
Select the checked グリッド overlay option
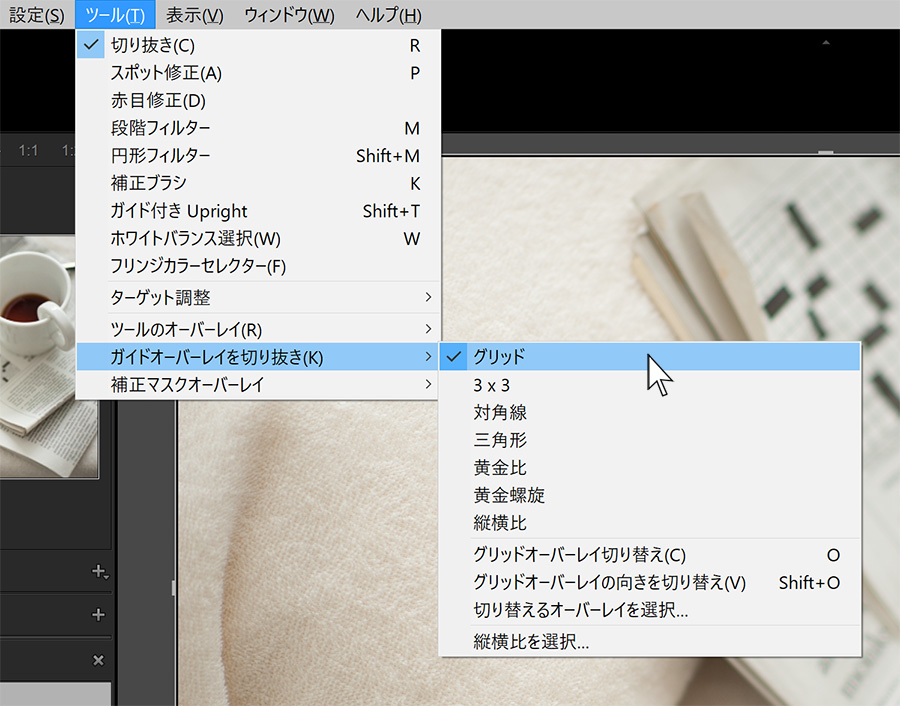(x=499, y=356)
